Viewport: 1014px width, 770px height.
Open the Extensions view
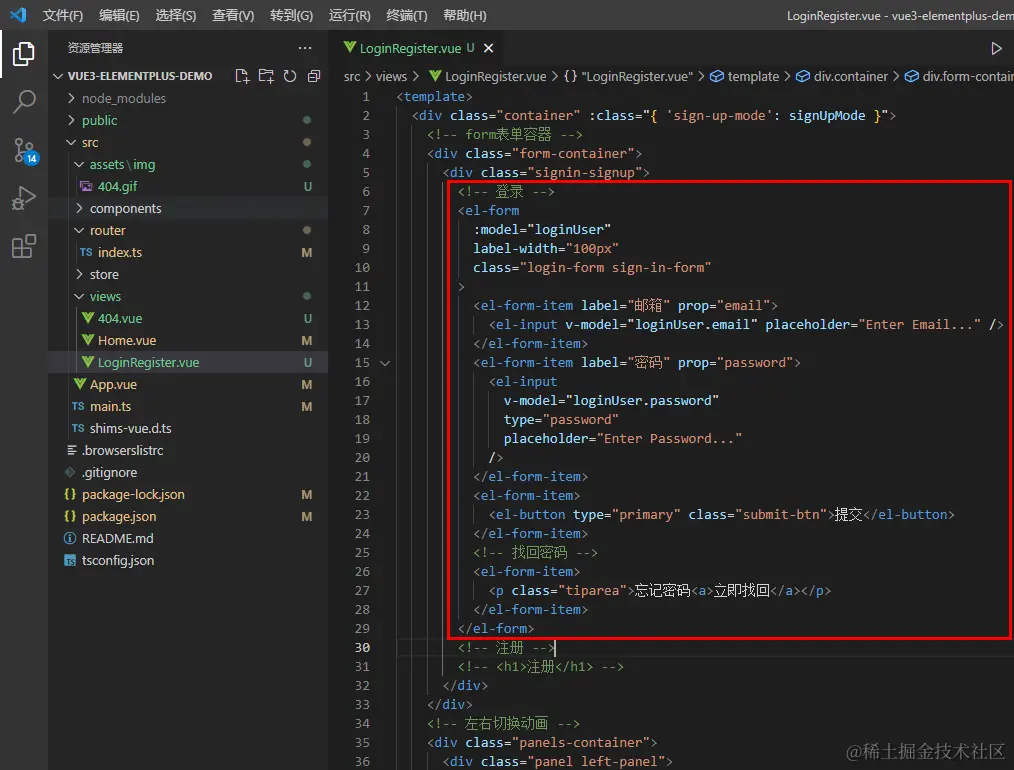tap(24, 246)
